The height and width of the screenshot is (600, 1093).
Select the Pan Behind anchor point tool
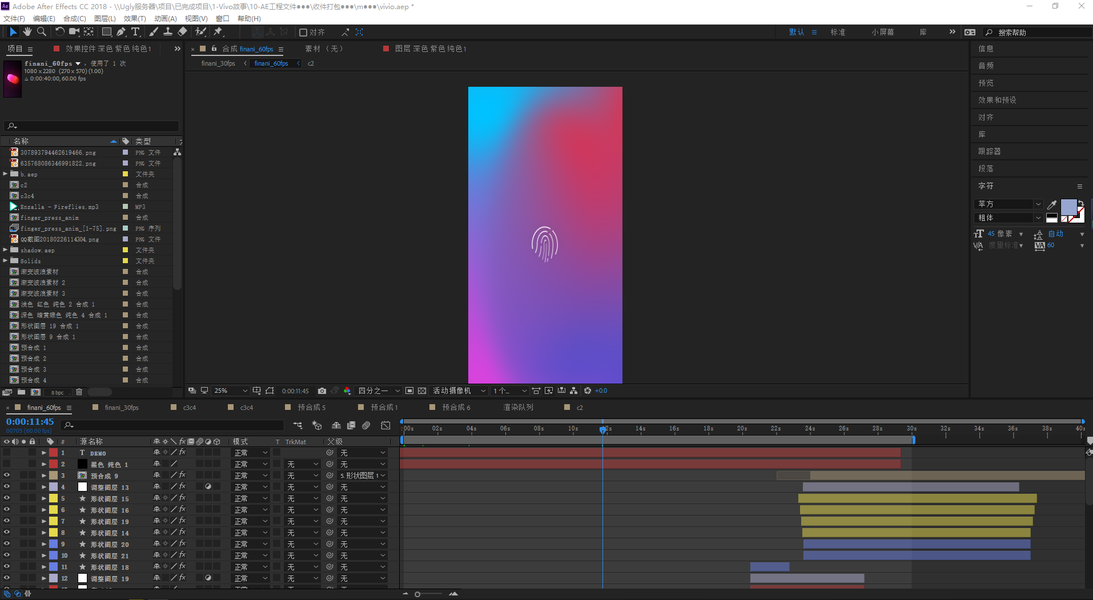coord(89,32)
